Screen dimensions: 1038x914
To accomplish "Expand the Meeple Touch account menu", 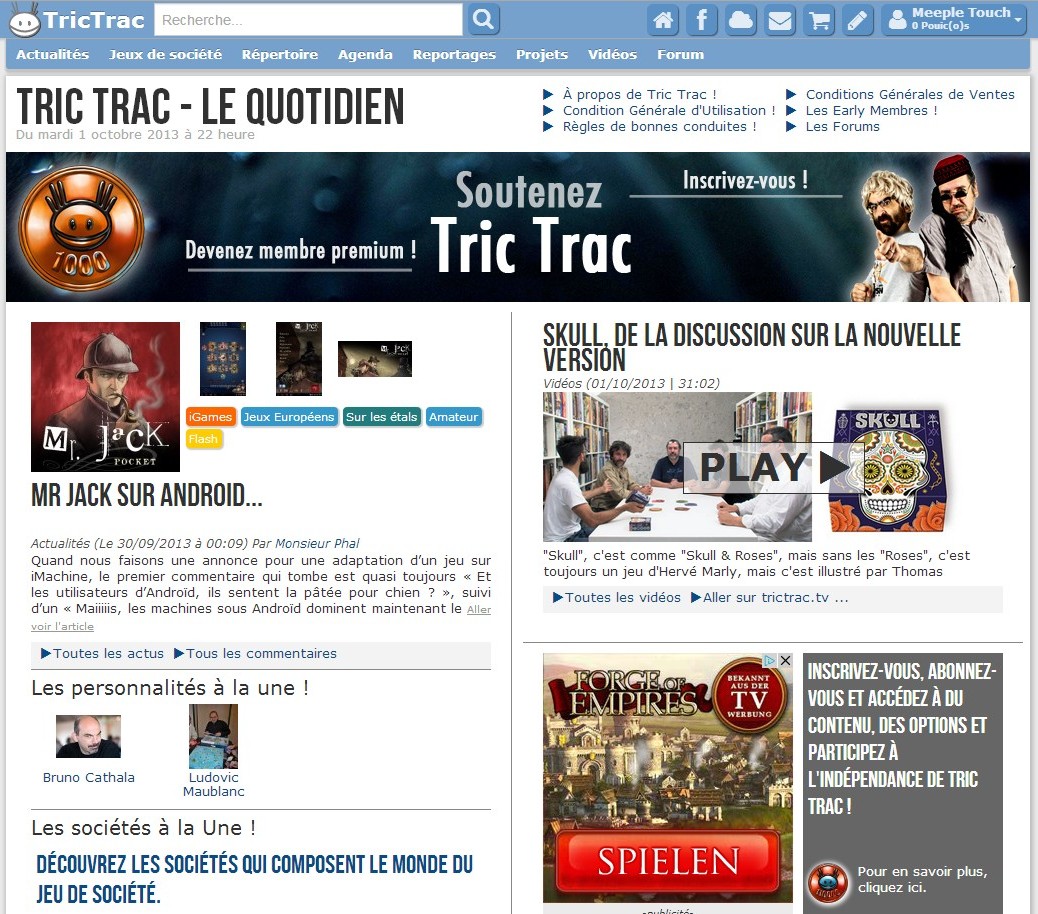I will pos(954,20).
